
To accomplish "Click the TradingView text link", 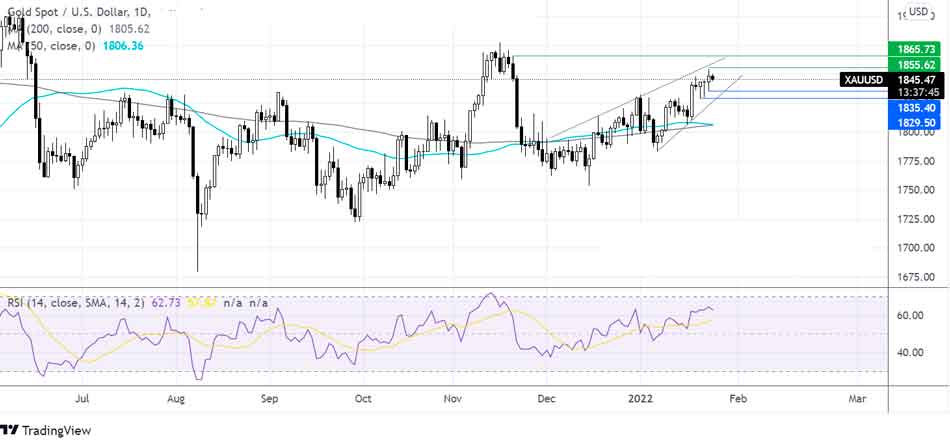I will [60, 431].
